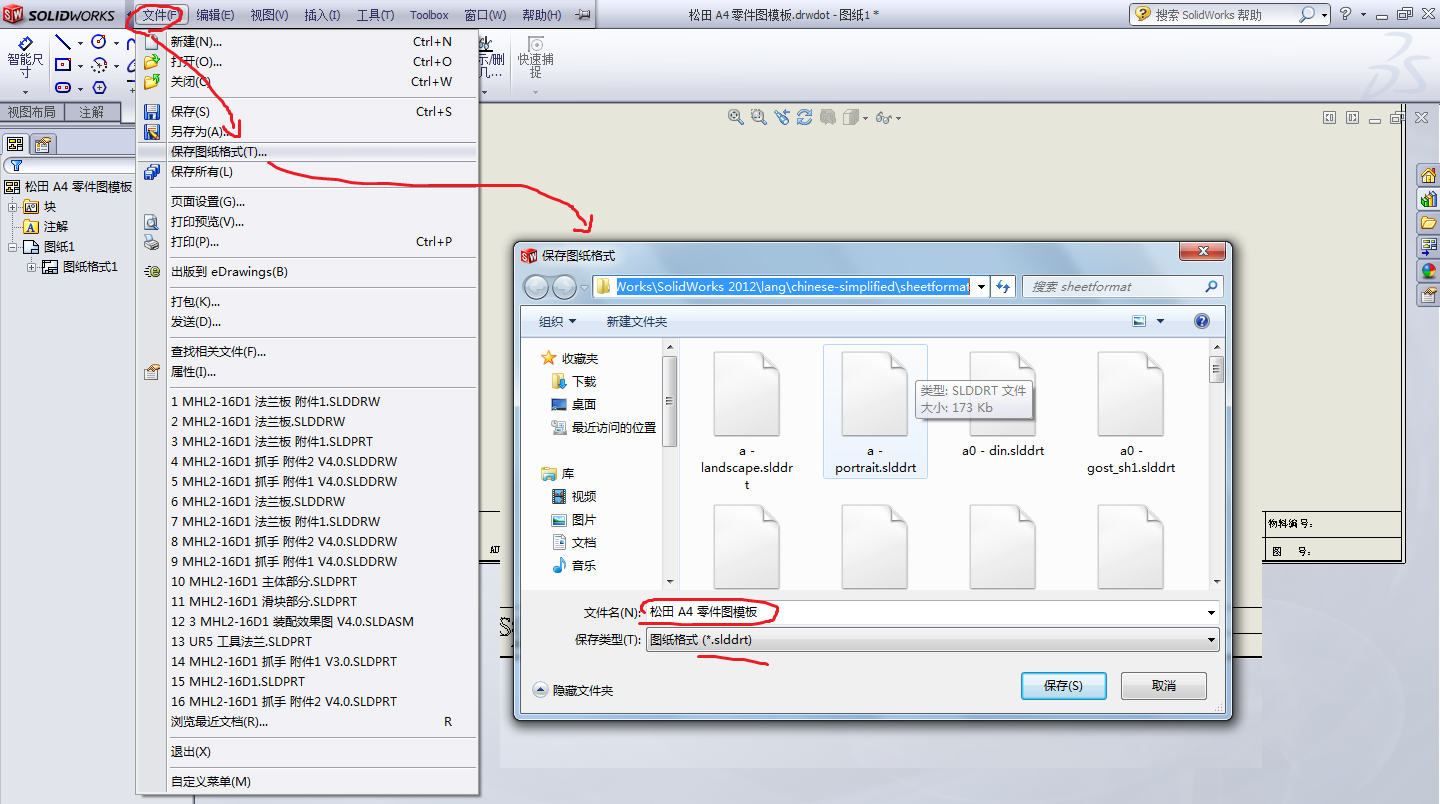This screenshot has height=804, width=1440.
Task: Open the Toolbox menu
Action: [x=429, y=15]
